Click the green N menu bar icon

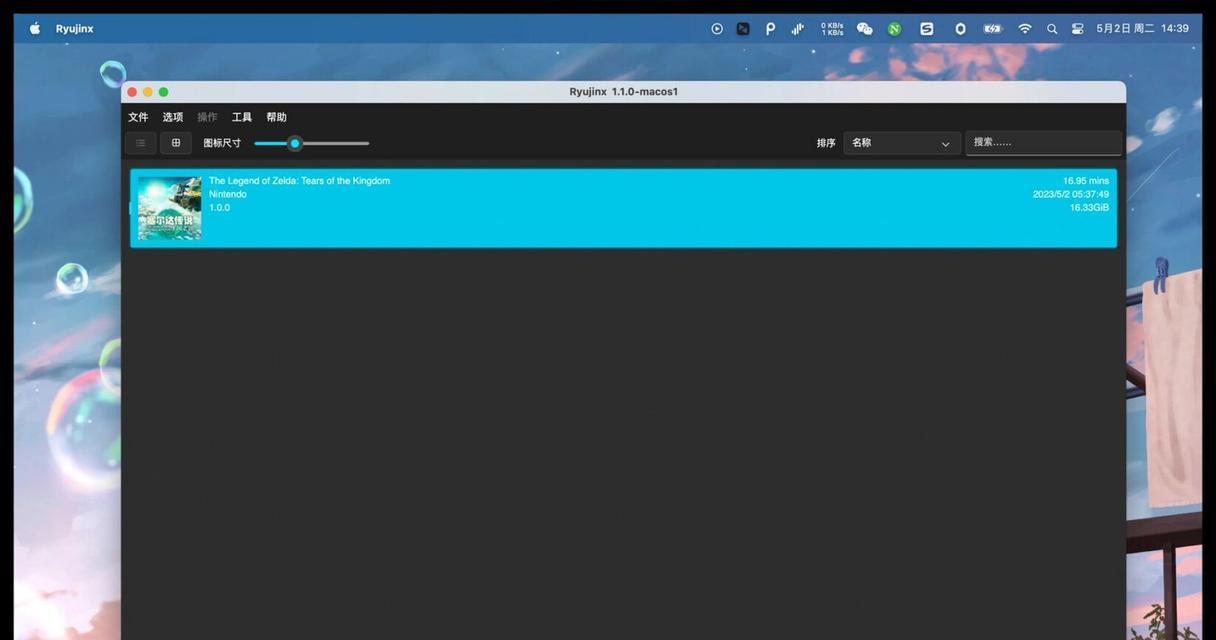tap(894, 29)
